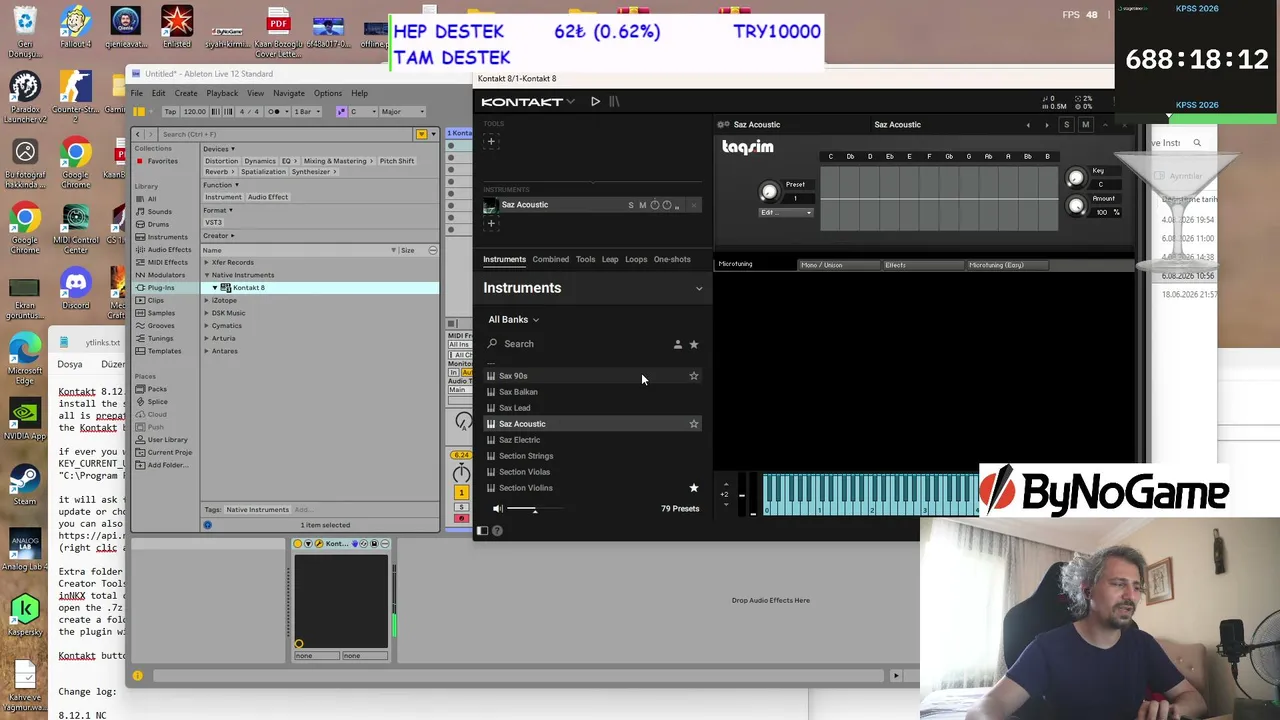1280x720 pixels.
Task: Open the Kontakt logo dropdown menu
Action: (x=528, y=102)
